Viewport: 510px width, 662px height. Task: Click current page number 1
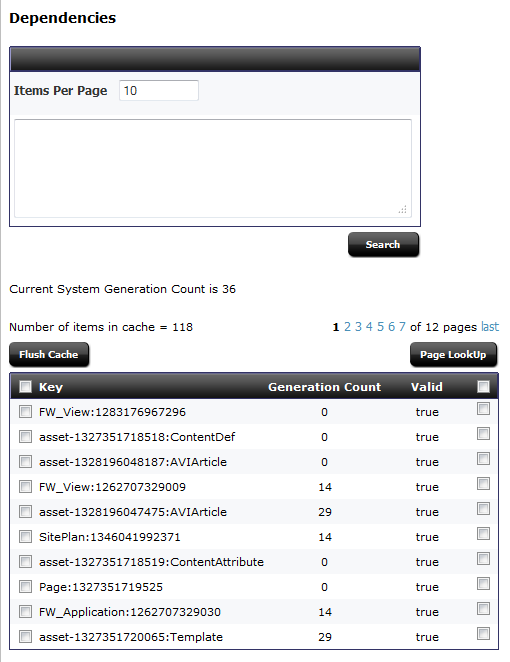(x=336, y=327)
